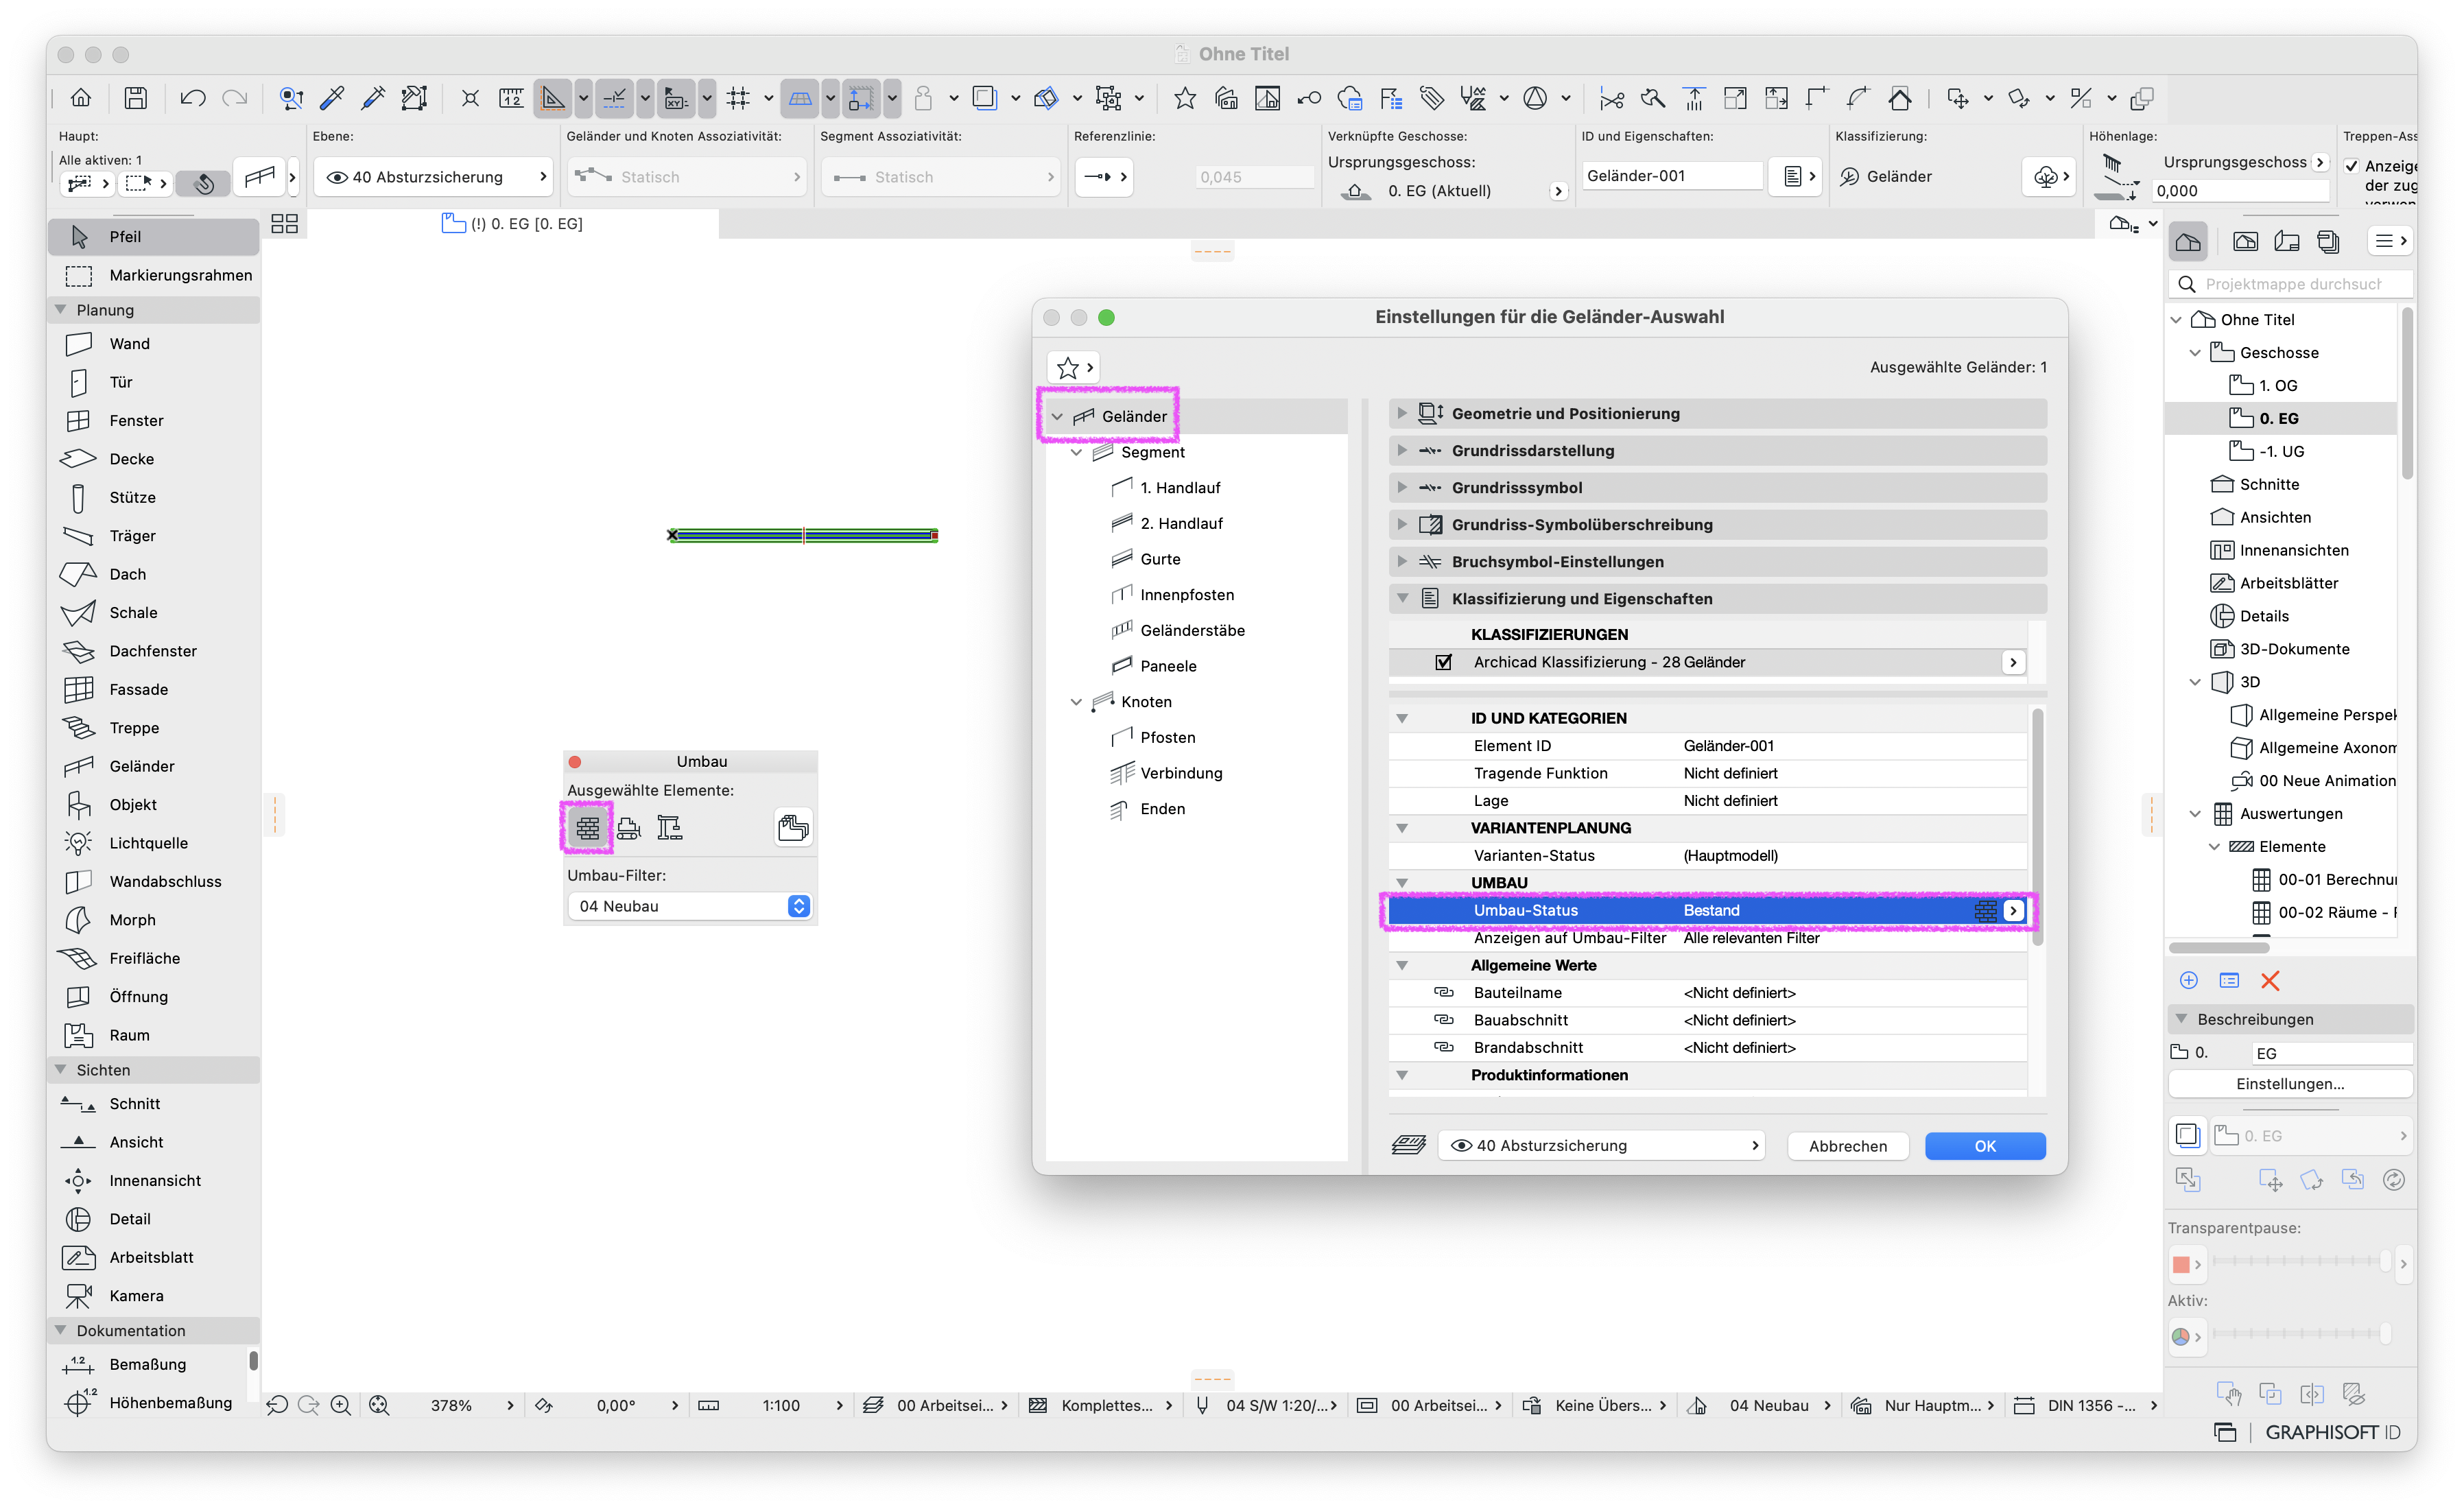The height and width of the screenshot is (1509, 2464).
Task: Click the favorites star in main toolbar
Action: coord(1184,97)
